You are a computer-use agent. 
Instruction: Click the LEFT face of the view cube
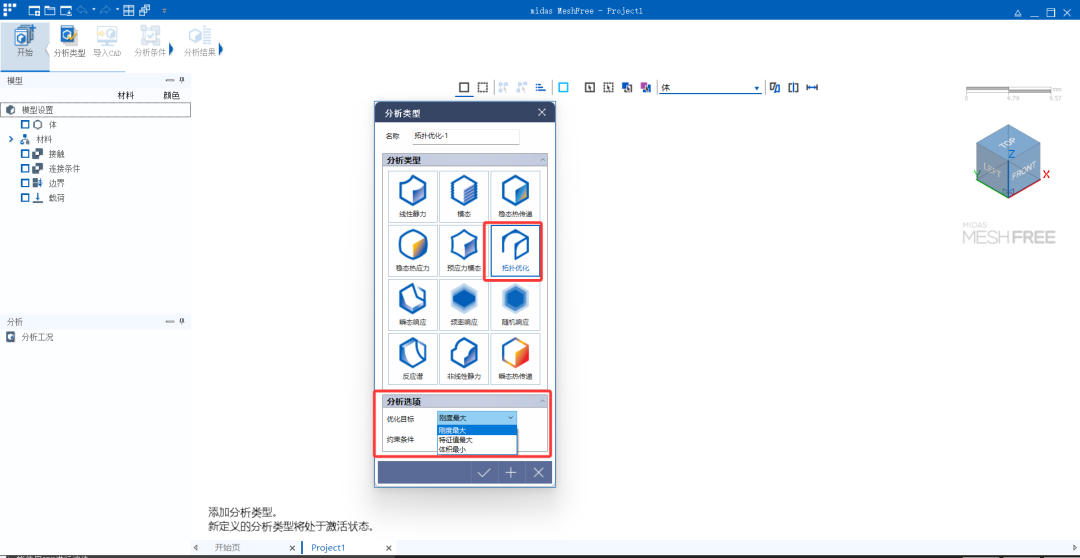(991, 169)
